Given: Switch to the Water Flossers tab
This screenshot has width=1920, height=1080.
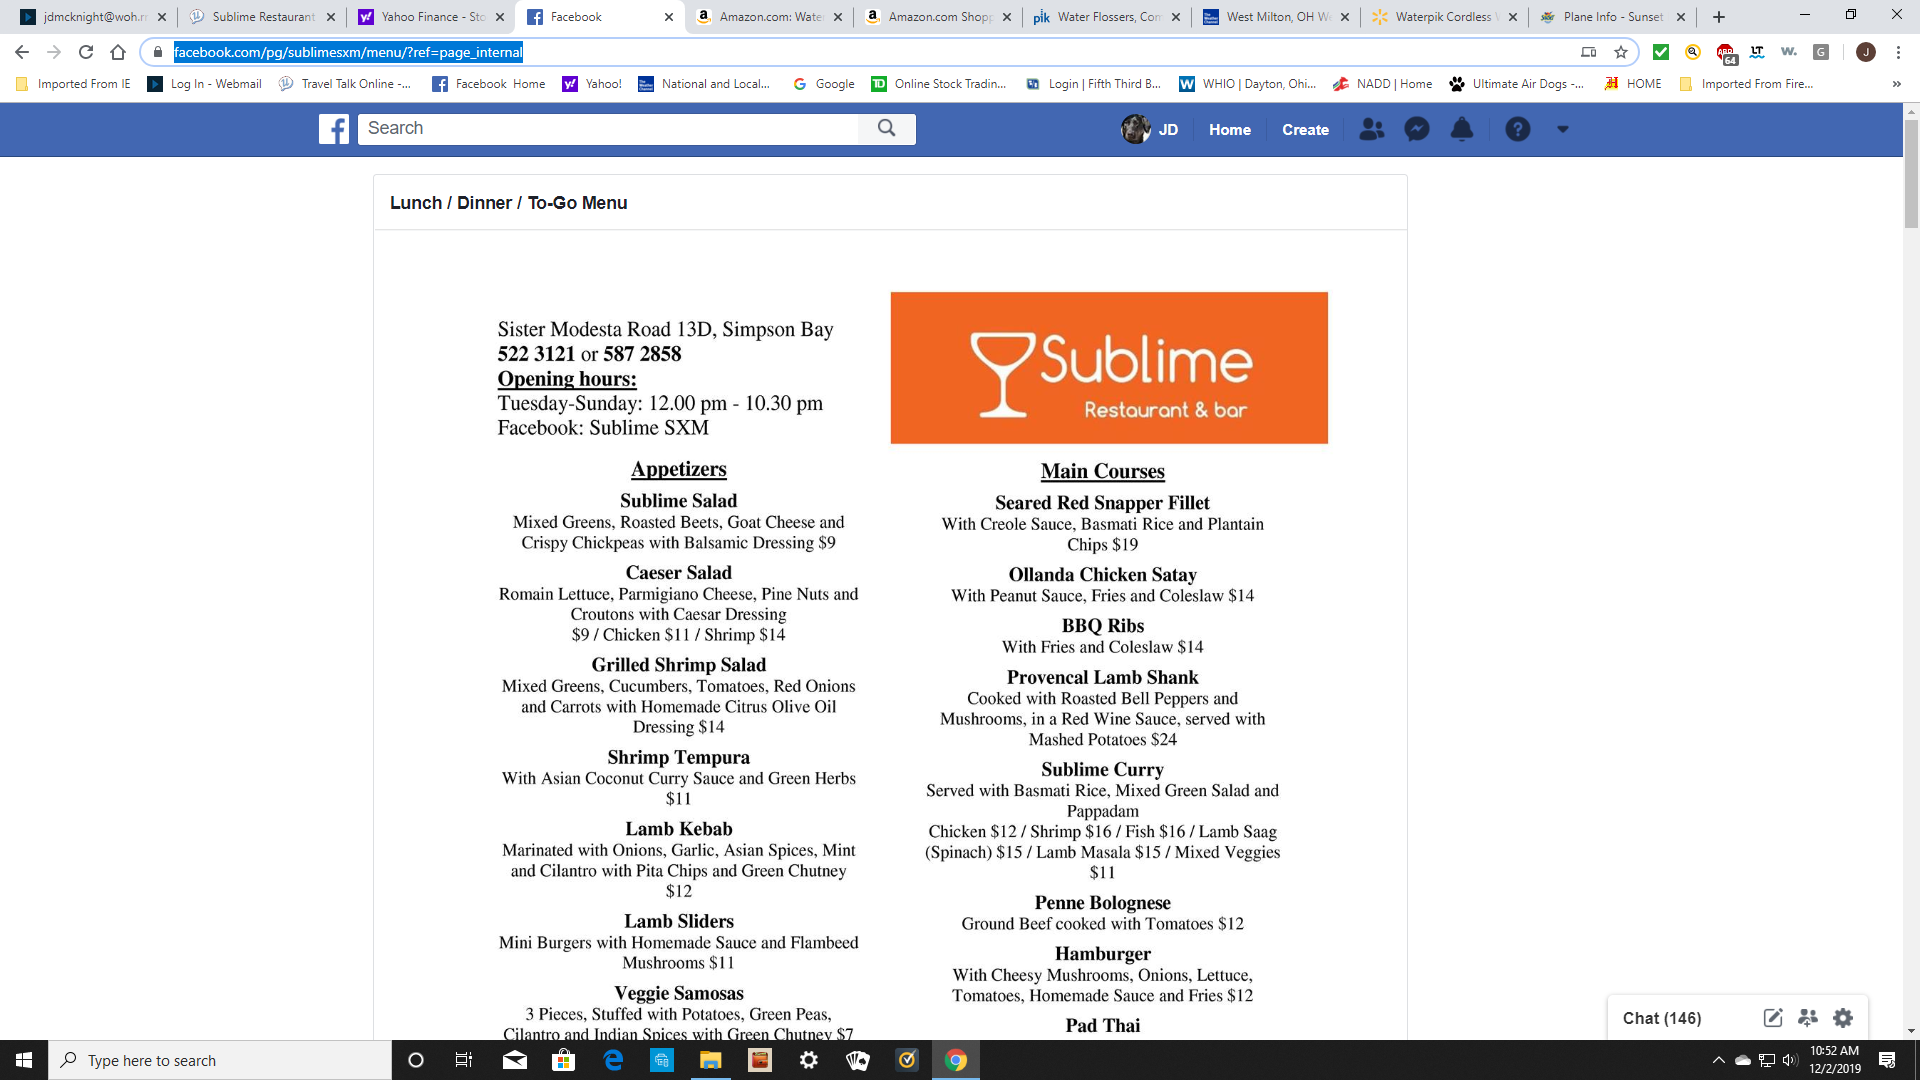Looking at the screenshot, I should pyautogui.click(x=1107, y=17).
